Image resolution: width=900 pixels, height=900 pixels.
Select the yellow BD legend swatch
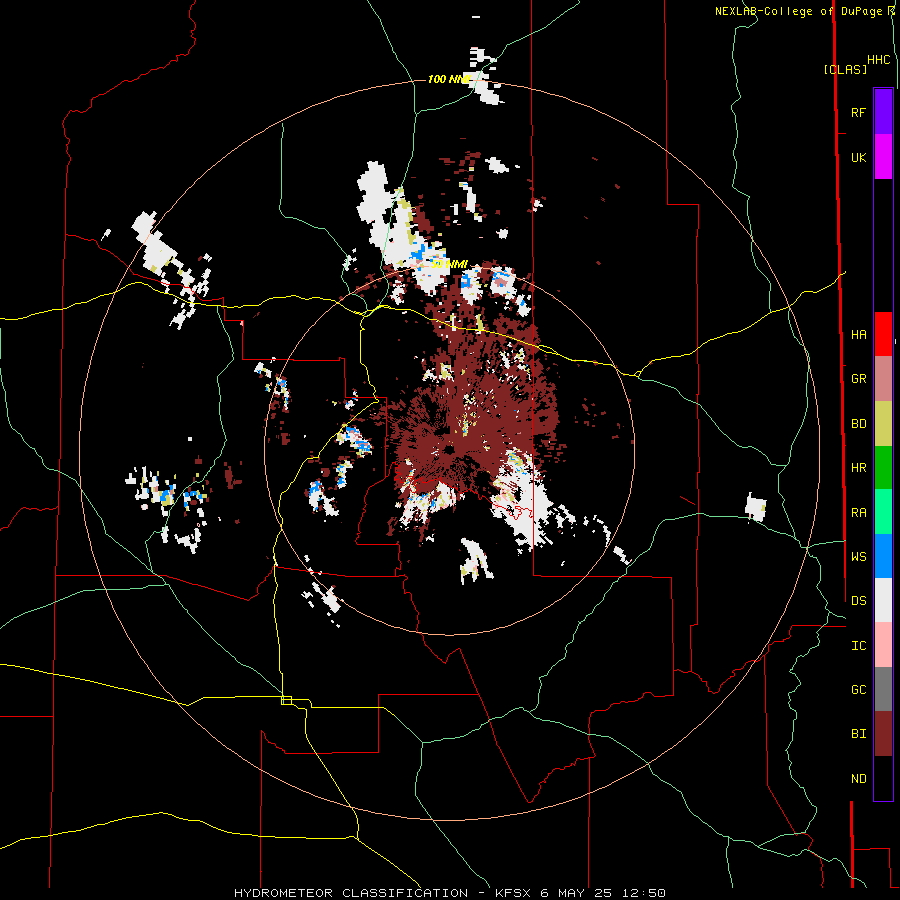(x=883, y=424)
